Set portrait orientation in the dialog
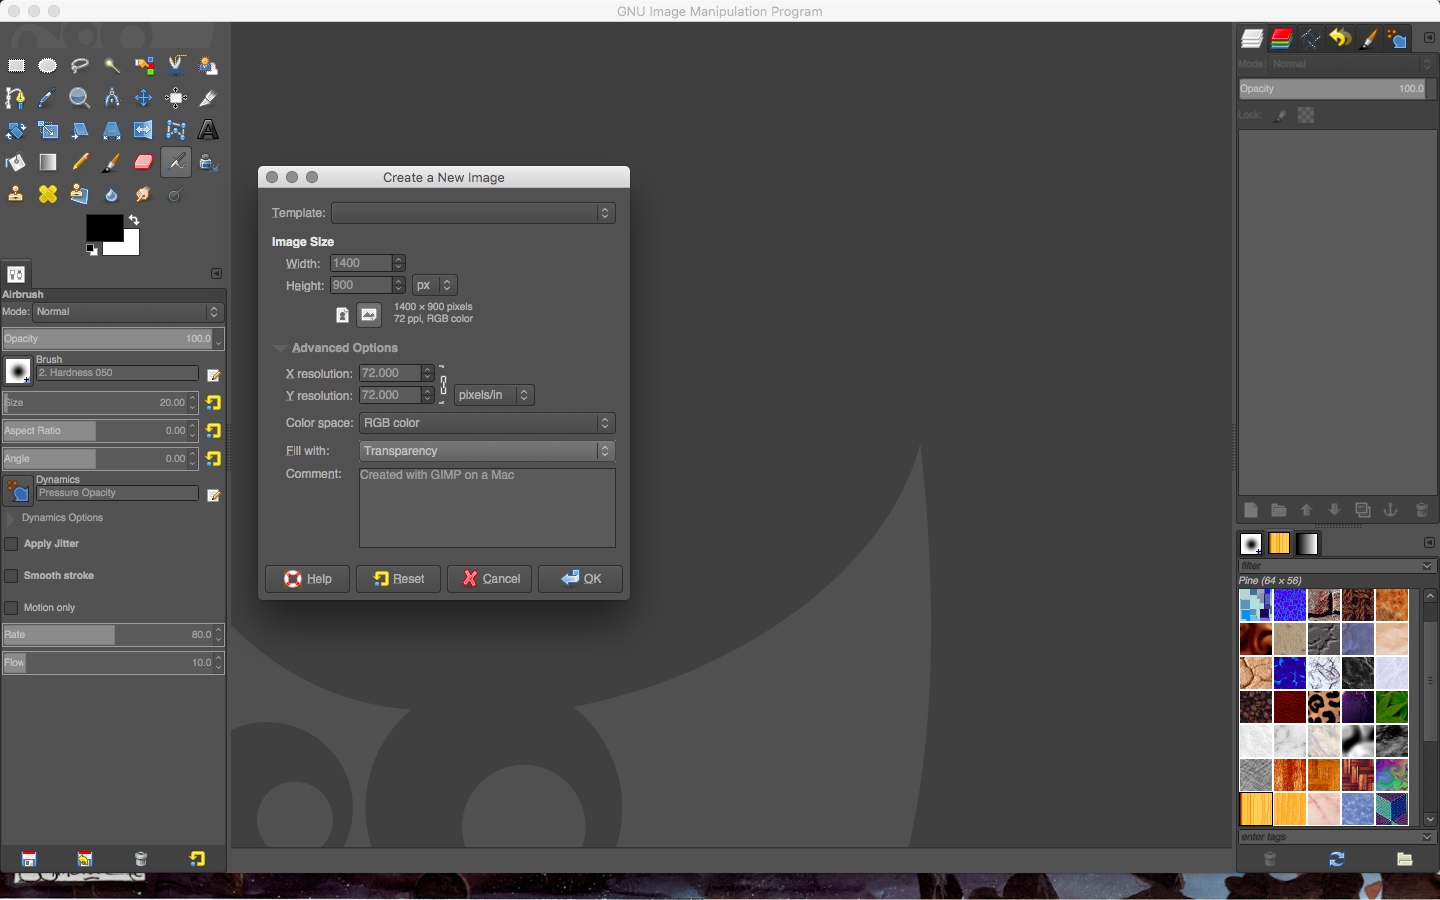Image resolution: width=1440 pixels, height=900 pixels. [343, 315]
